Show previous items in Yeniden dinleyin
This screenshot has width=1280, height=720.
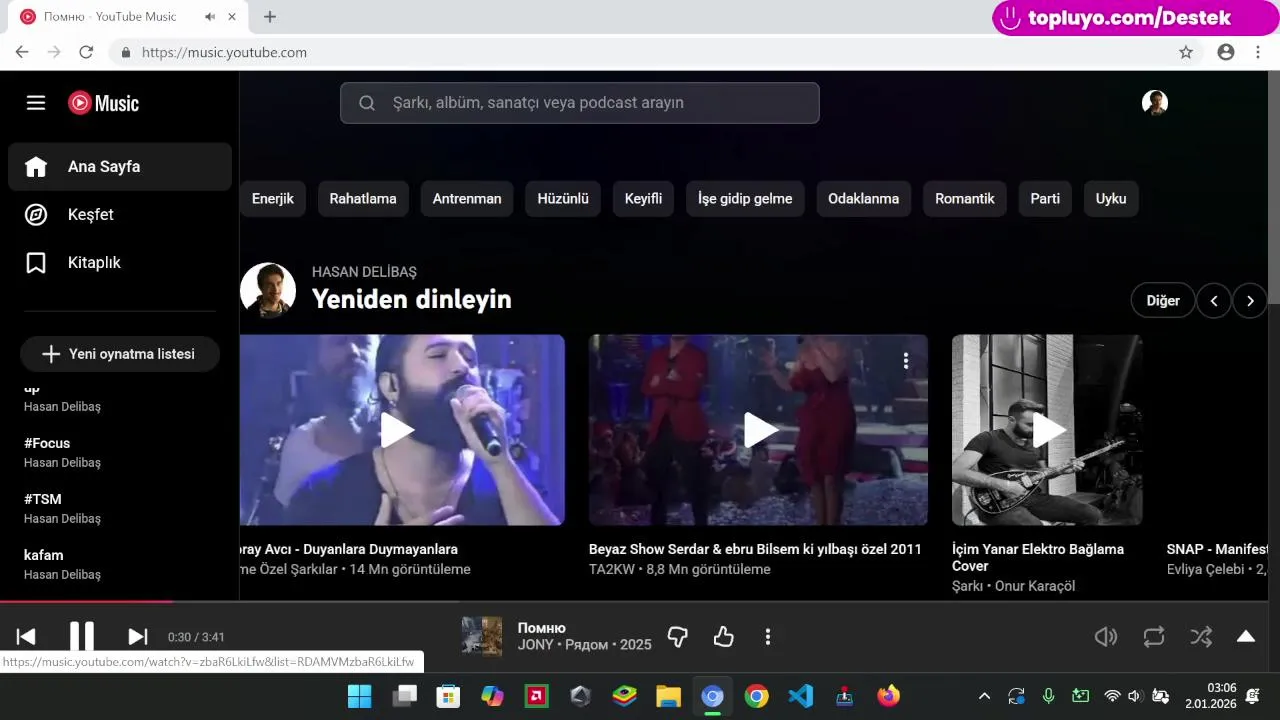[x=1214, y=300]
